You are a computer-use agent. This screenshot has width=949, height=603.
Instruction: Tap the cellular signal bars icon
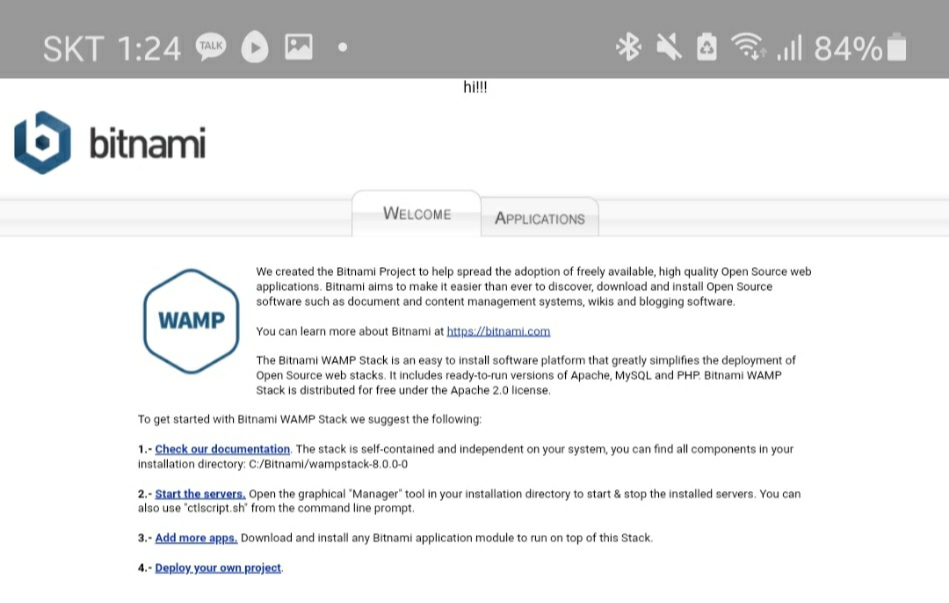click(790, 47)
